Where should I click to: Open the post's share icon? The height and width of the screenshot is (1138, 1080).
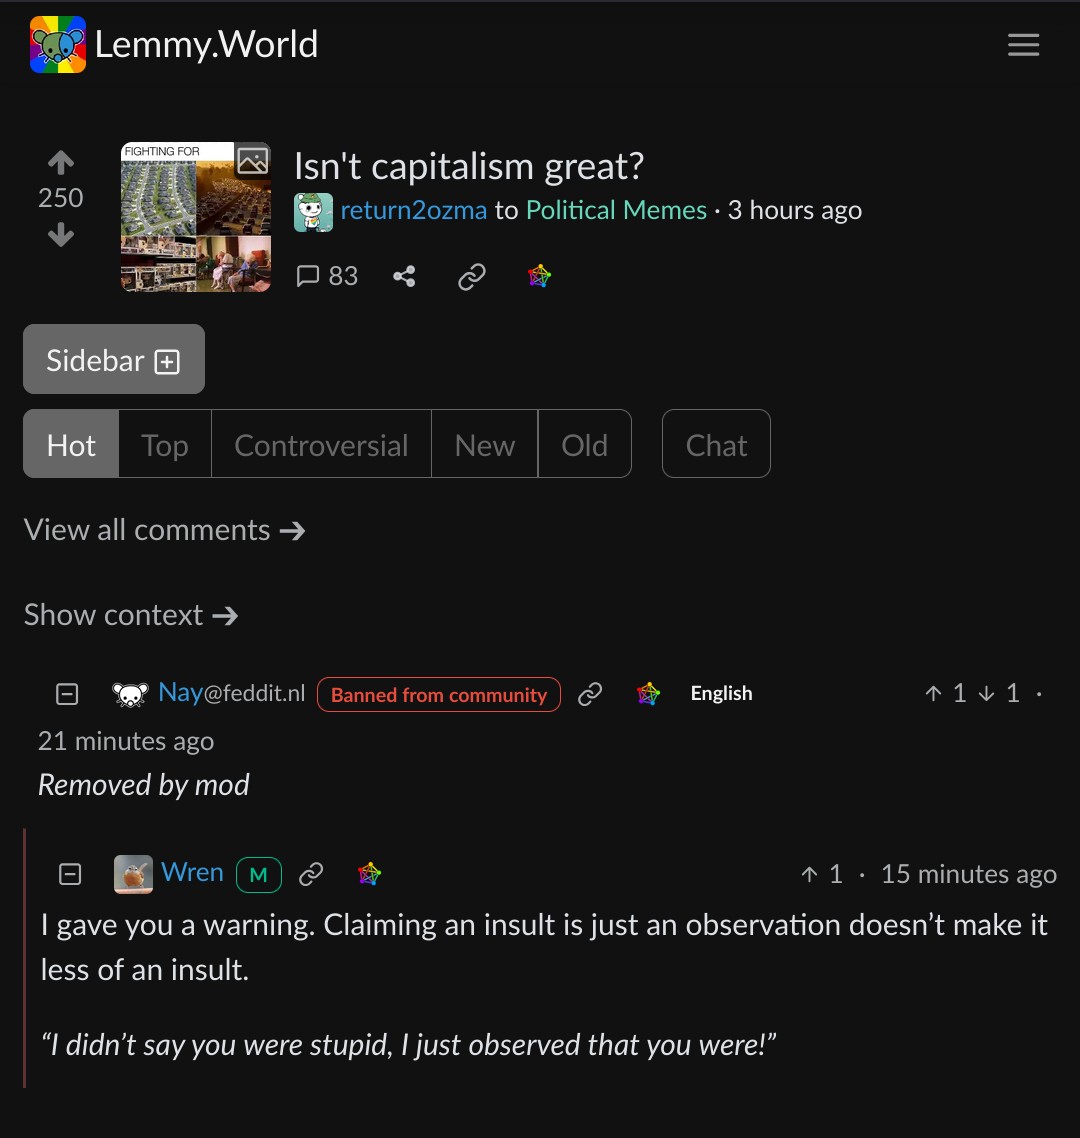pyautogui.click(x=404, y=277)
